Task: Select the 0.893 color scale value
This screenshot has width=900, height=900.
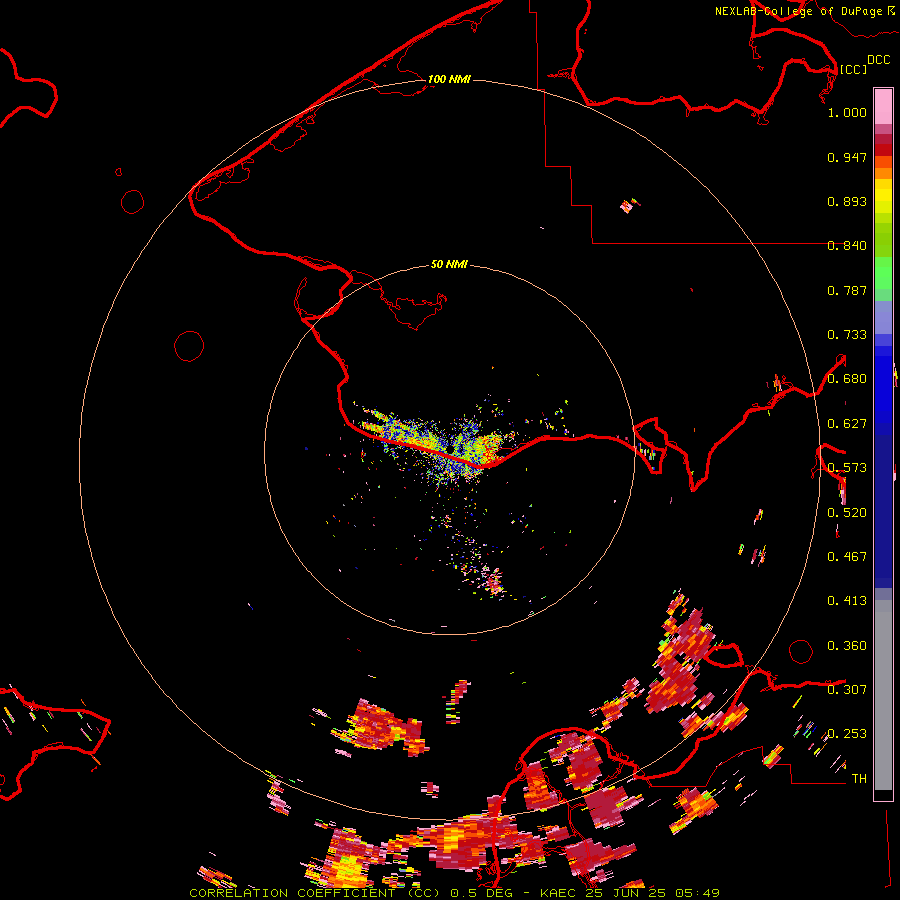Action: [847, 201]
